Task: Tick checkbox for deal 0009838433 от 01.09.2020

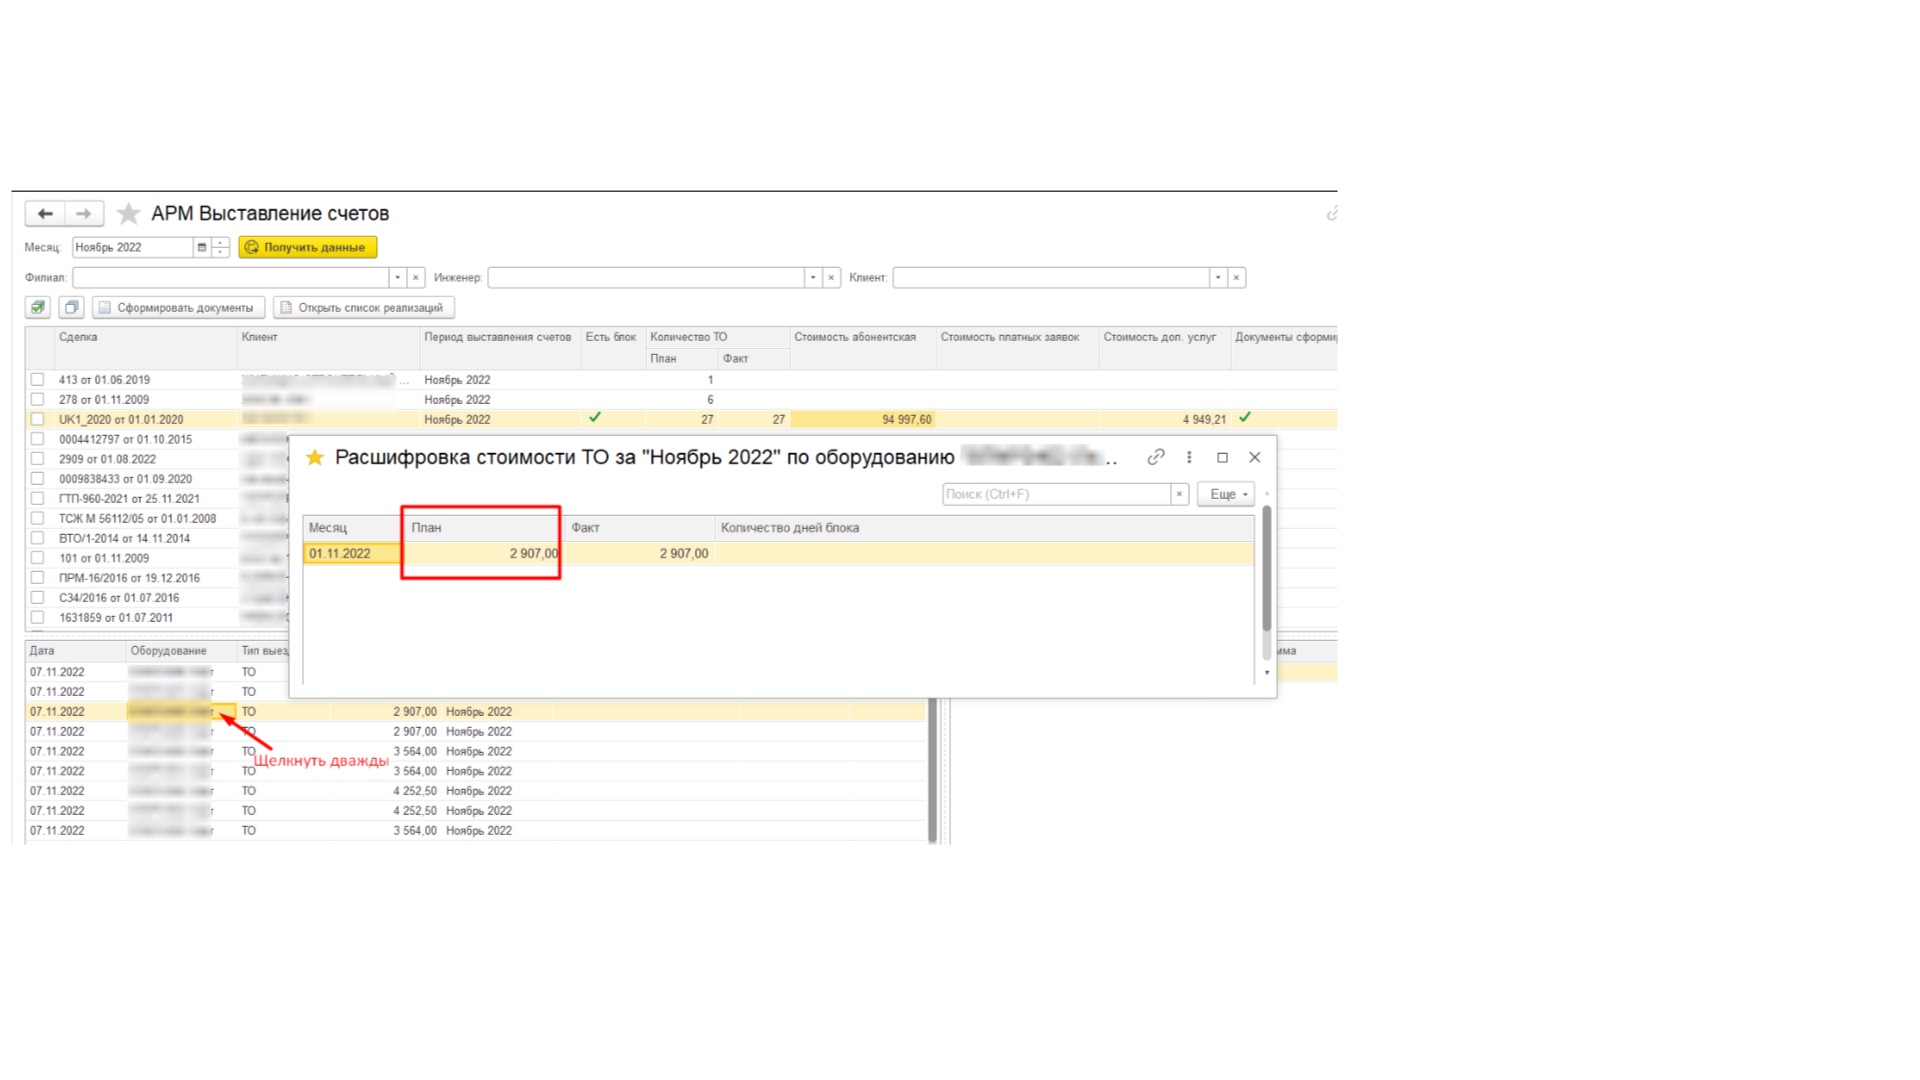Action: tap(37, 479)
